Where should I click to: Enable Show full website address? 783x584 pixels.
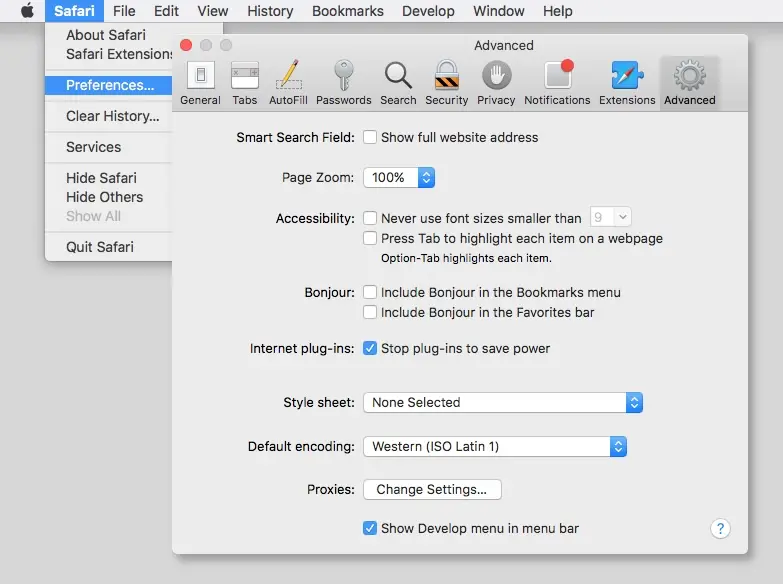pyautogui.click(x=370, y=137)
